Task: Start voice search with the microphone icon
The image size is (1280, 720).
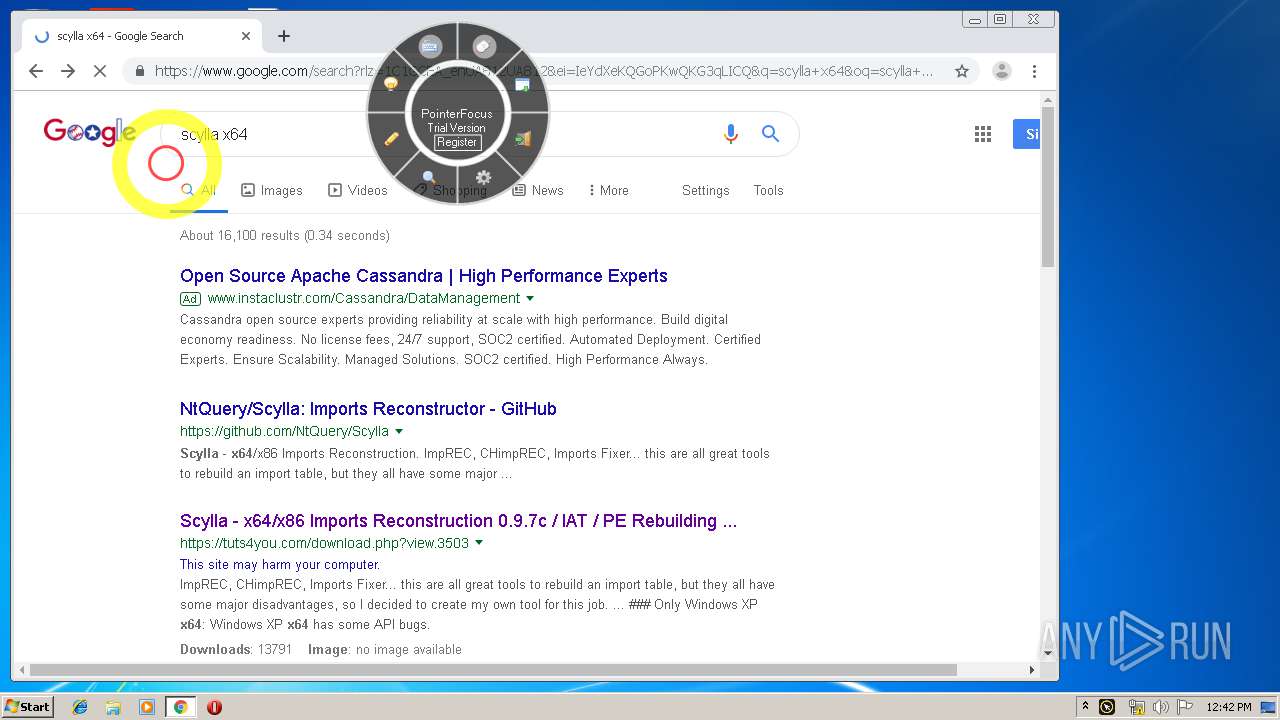Action: click(731, 134)
